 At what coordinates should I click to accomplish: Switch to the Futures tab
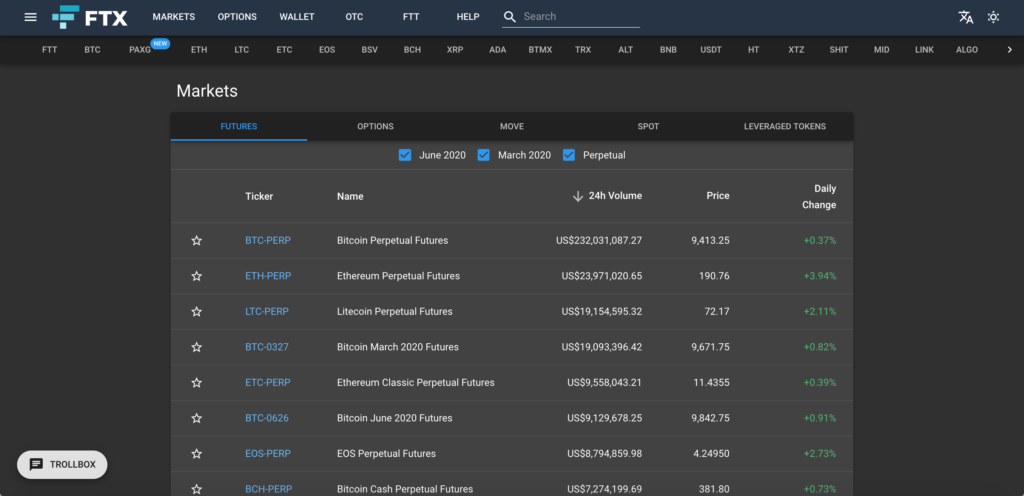239,127
